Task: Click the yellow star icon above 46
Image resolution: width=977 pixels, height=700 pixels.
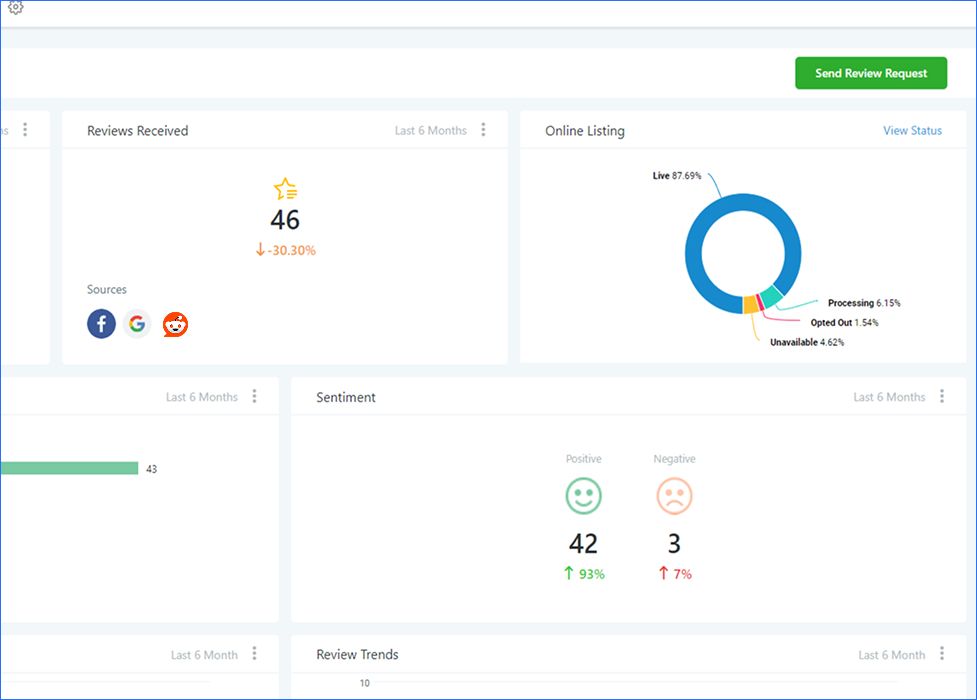Action: (285, 189)
